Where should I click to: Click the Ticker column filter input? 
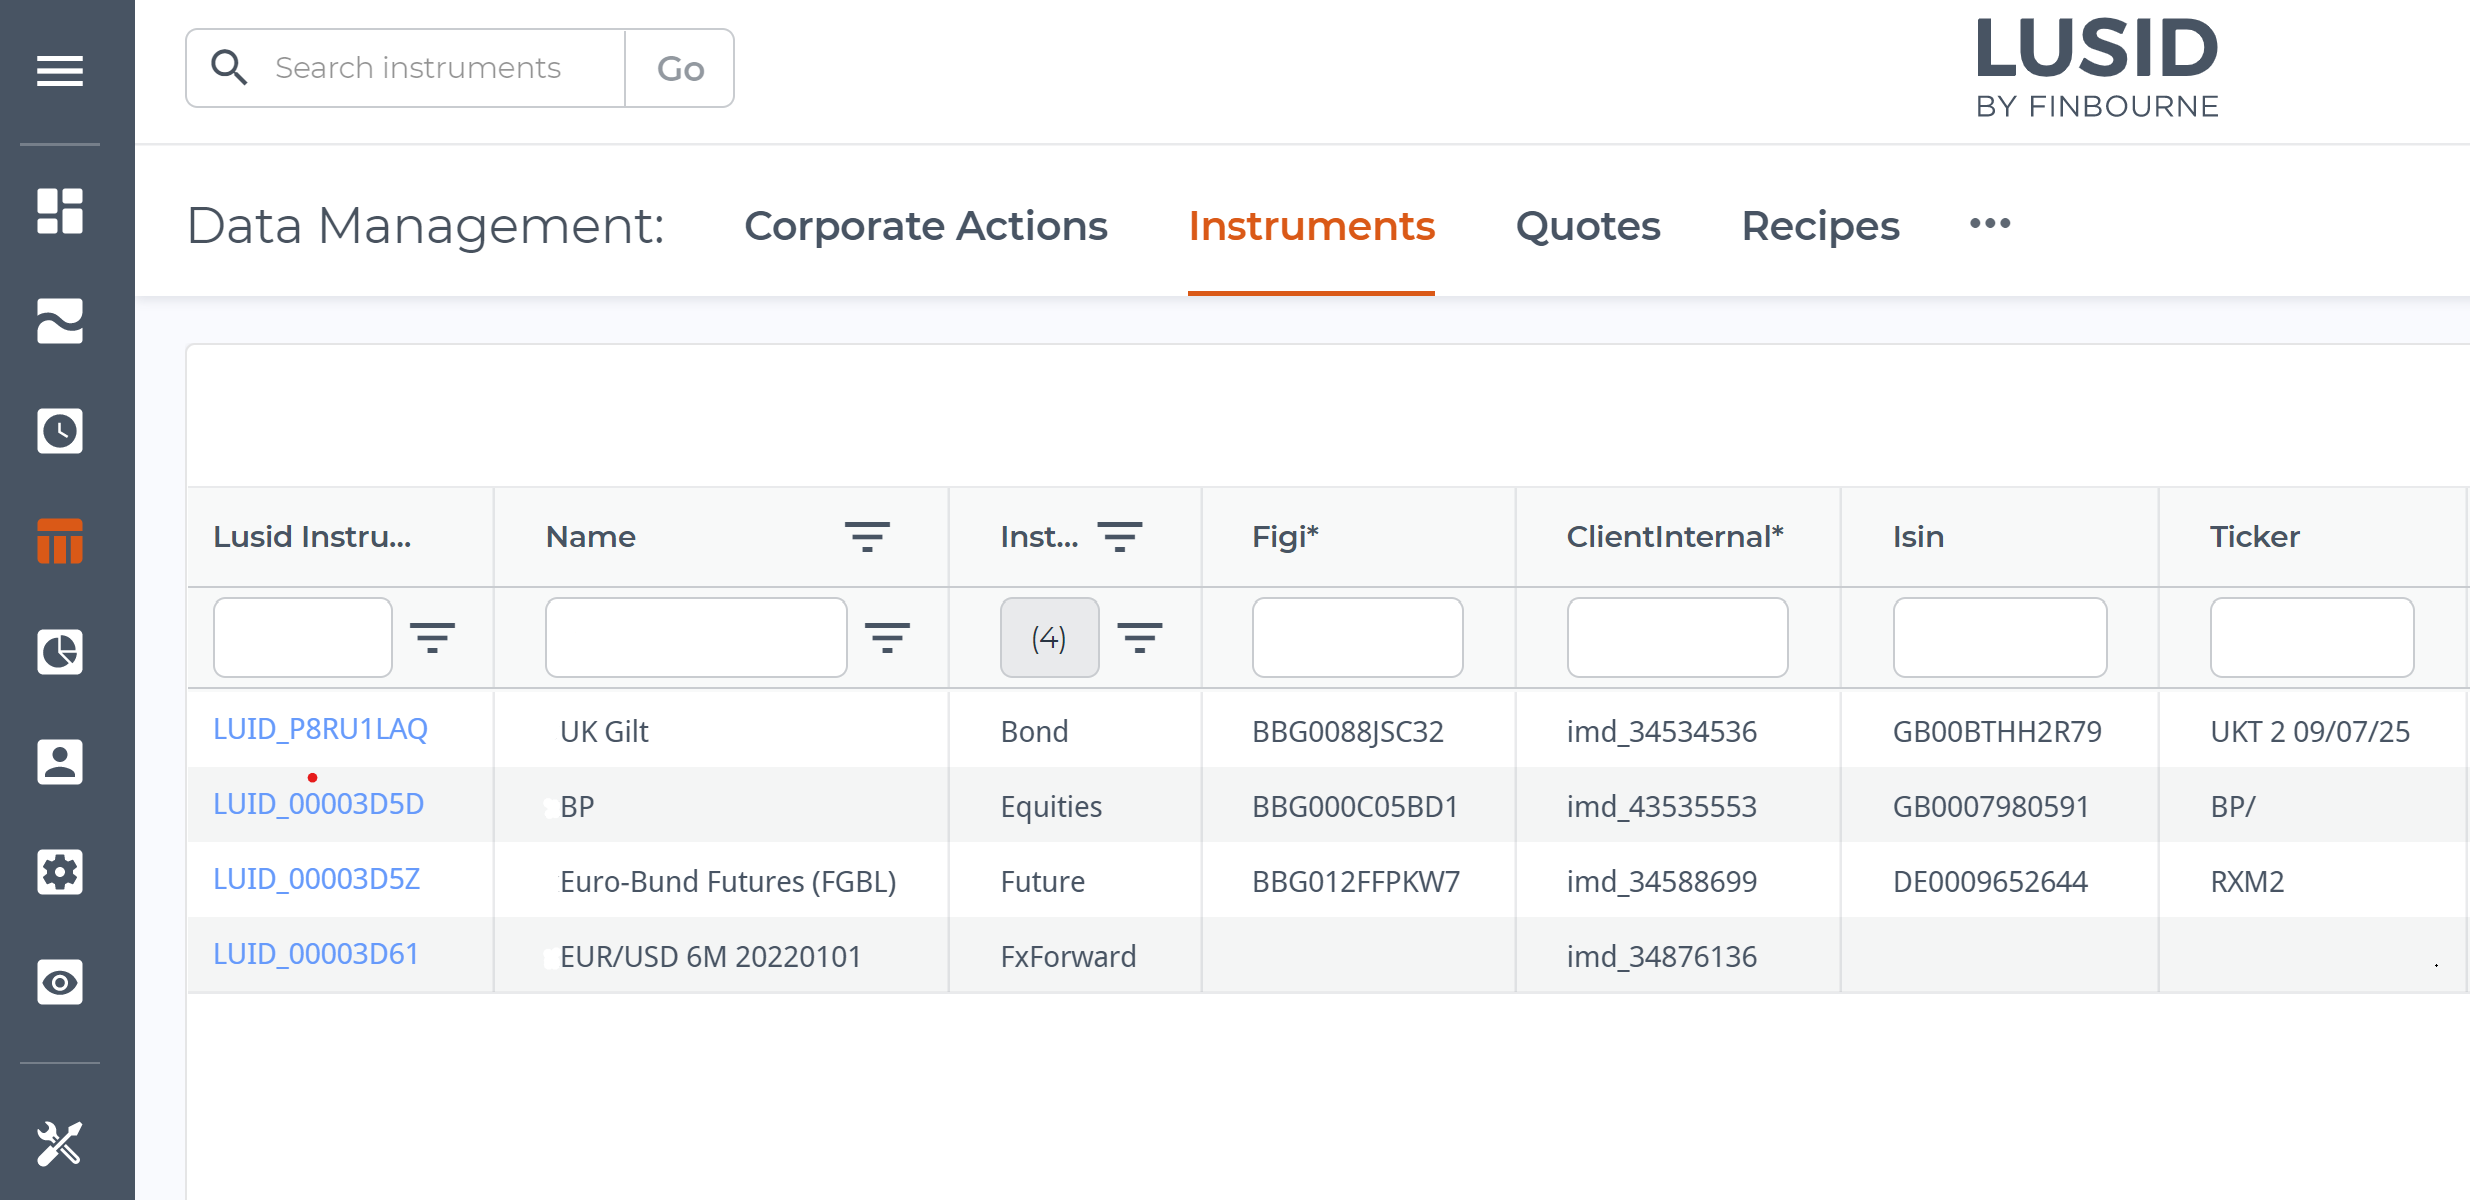(2312, 637)
